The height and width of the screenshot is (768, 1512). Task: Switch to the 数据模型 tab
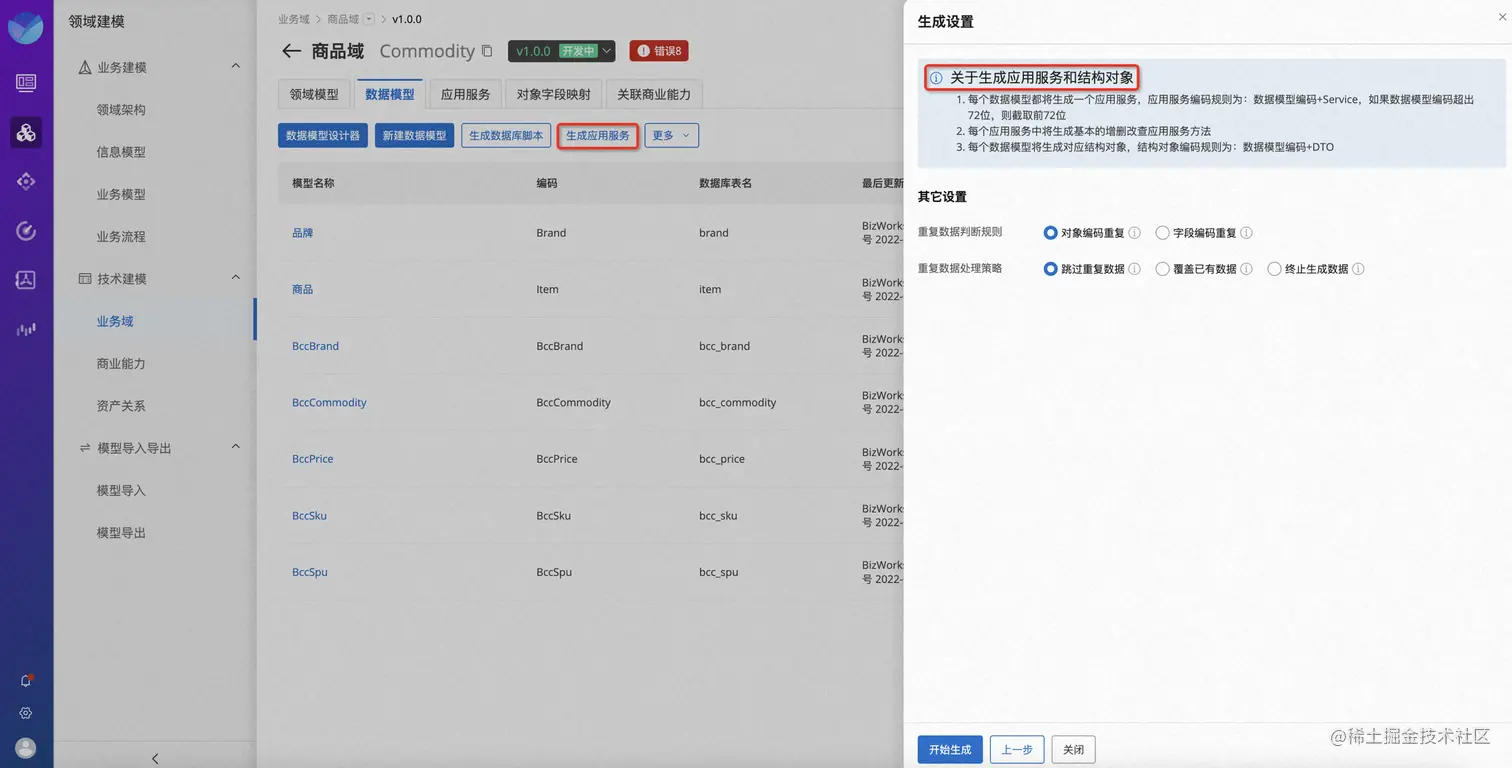[390, 95]
